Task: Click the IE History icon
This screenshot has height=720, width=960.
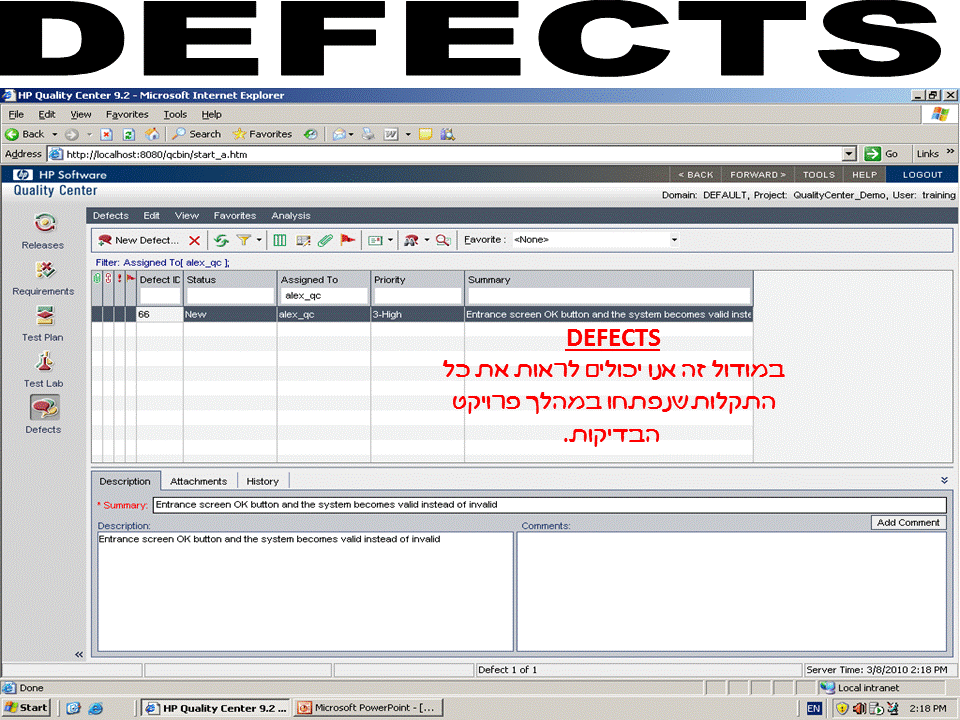Action: (x=310, y=134)
